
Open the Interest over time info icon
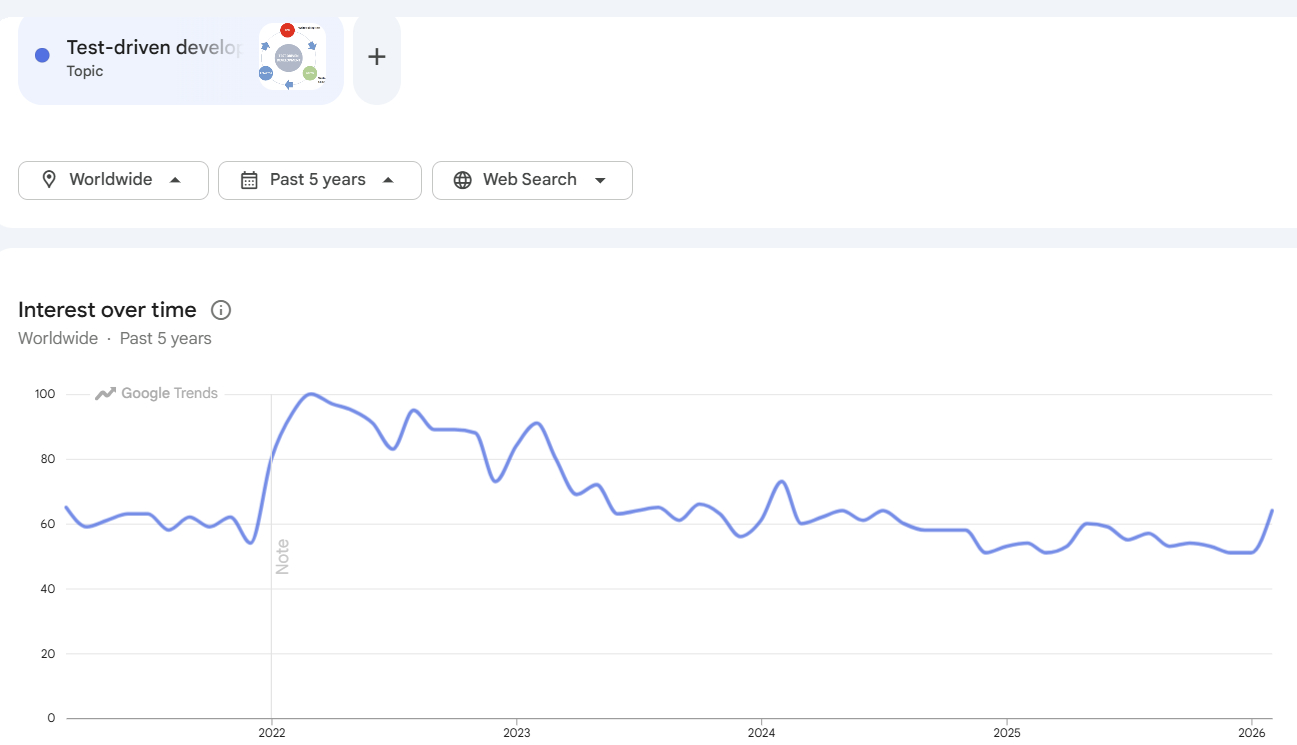(221, 310)
